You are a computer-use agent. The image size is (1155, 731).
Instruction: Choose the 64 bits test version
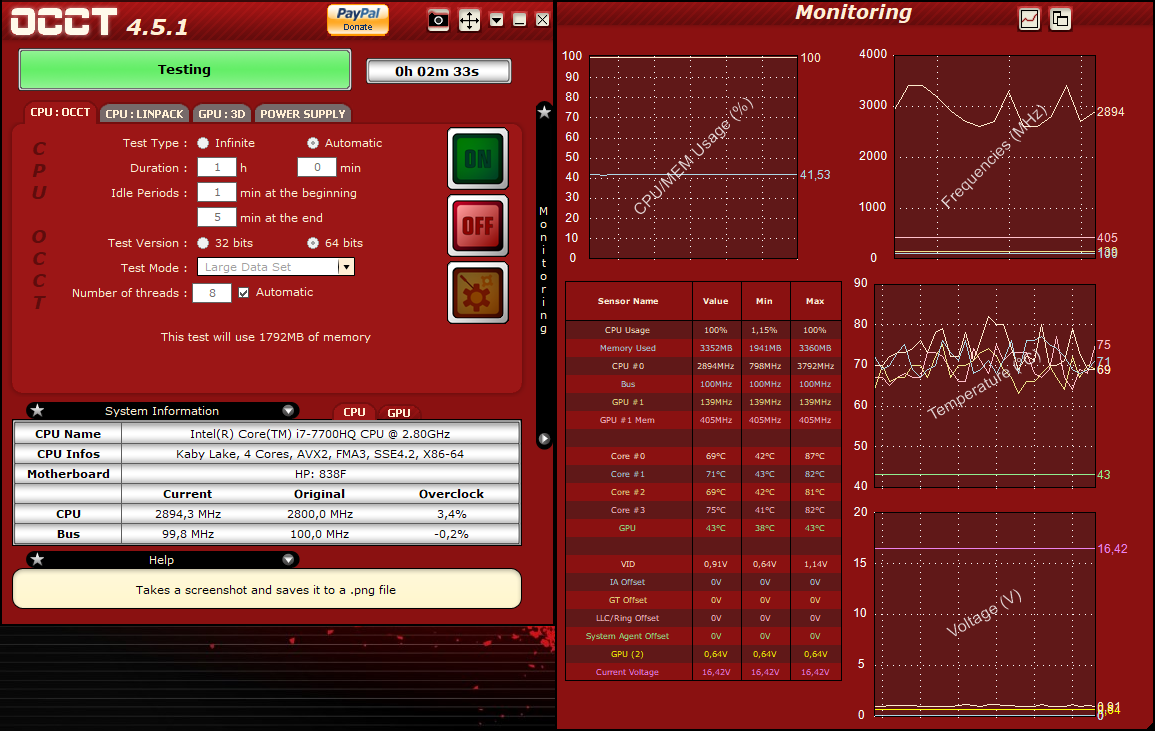[313, 242]
